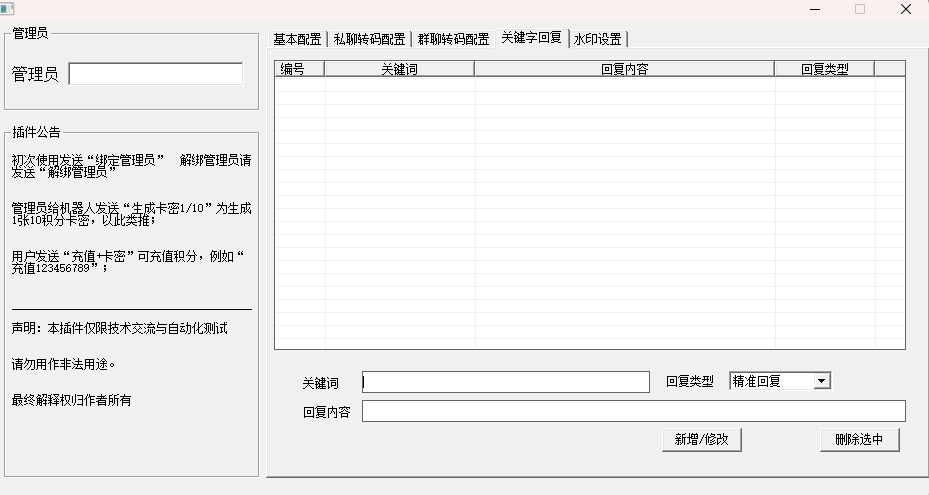929x495 pixels.
Task: Click the 删除选中 button
Action: pyautogui.click(x=859, y=440)
